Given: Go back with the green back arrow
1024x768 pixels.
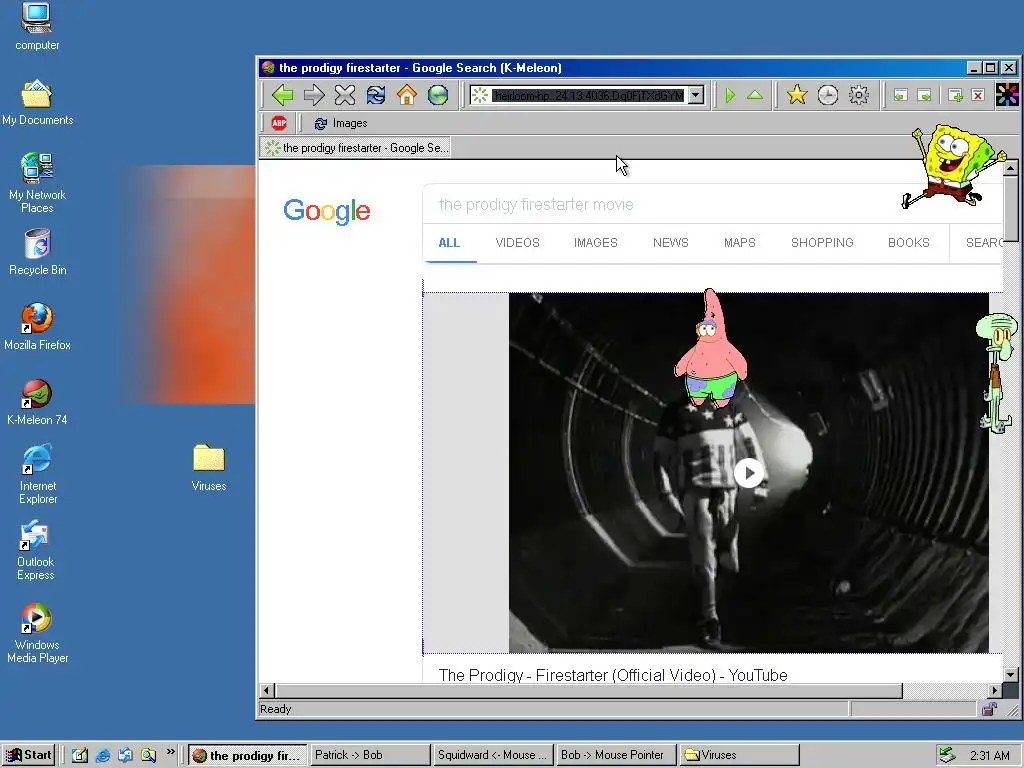Looking at the screenshot, I should tap(282, 95).
